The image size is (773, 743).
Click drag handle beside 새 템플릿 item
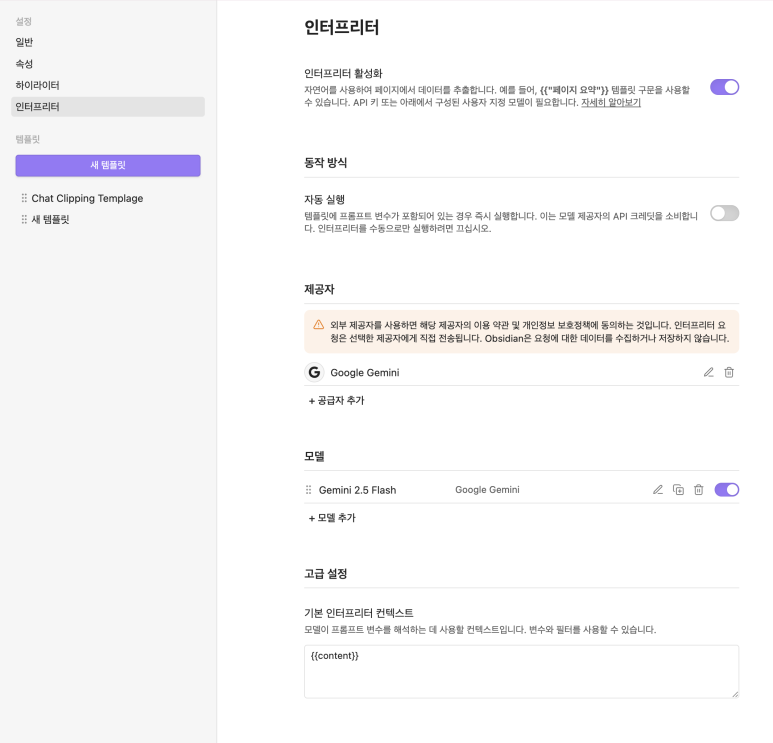24,219
